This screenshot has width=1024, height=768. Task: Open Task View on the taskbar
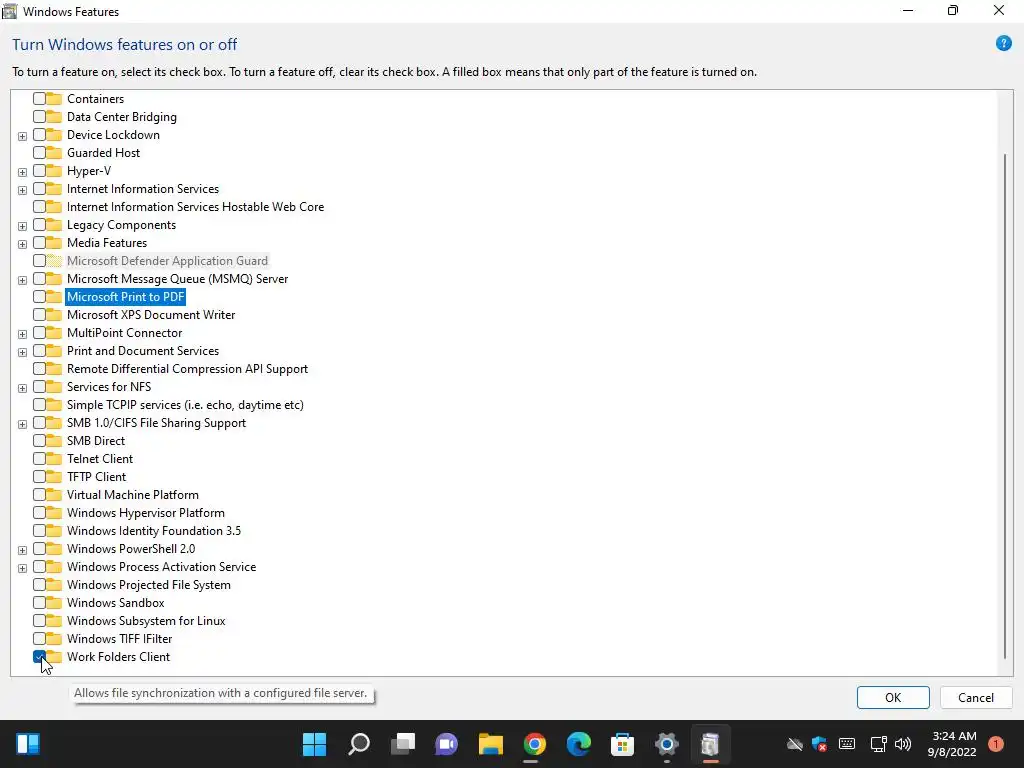point(403,744)
